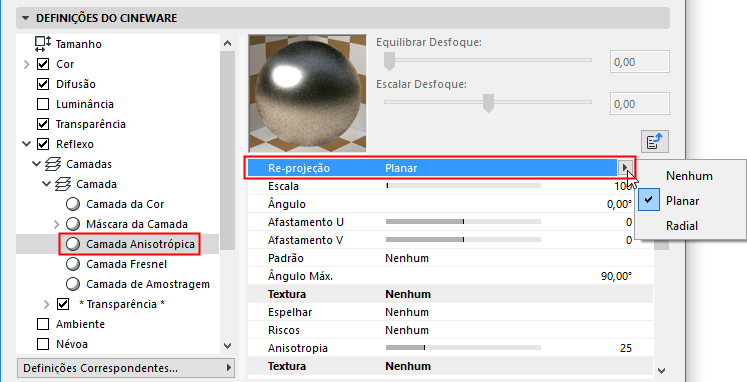Open Definições Correspondentes button
Screen dimensions: 747x382
[126, 368]
